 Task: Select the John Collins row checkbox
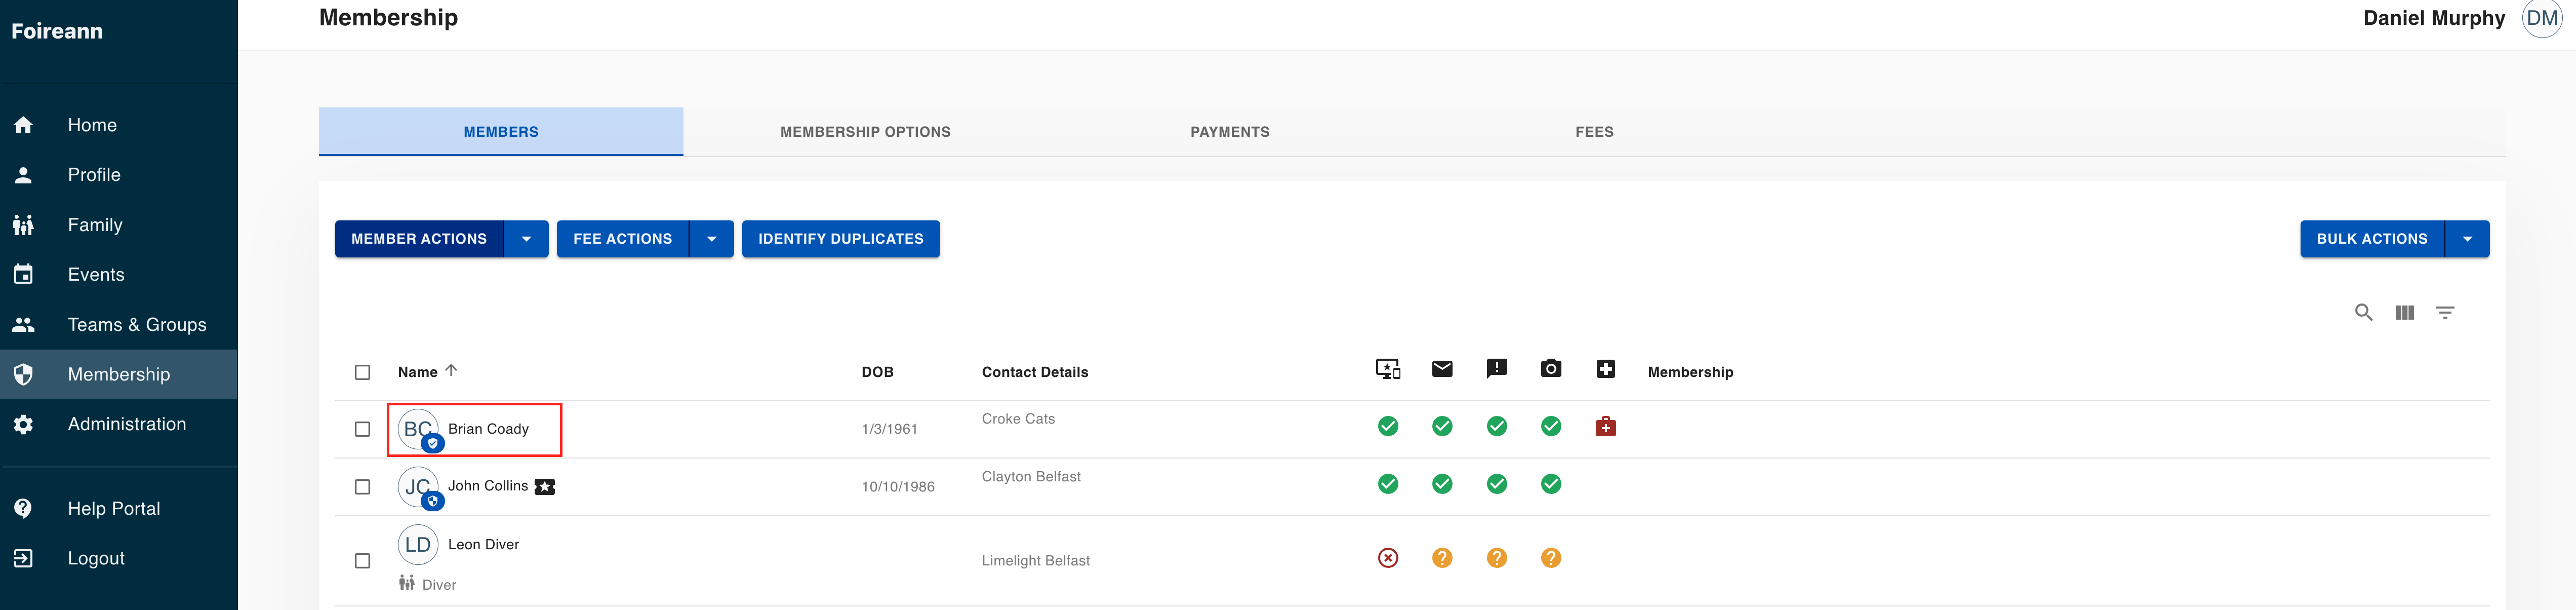point(363,487)
